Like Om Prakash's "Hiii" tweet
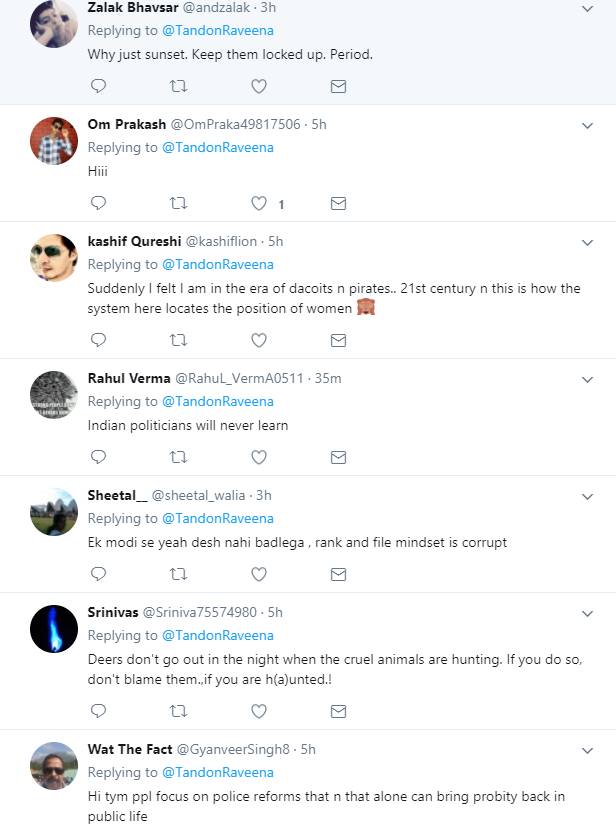616x834 pixels. [259, 204]
